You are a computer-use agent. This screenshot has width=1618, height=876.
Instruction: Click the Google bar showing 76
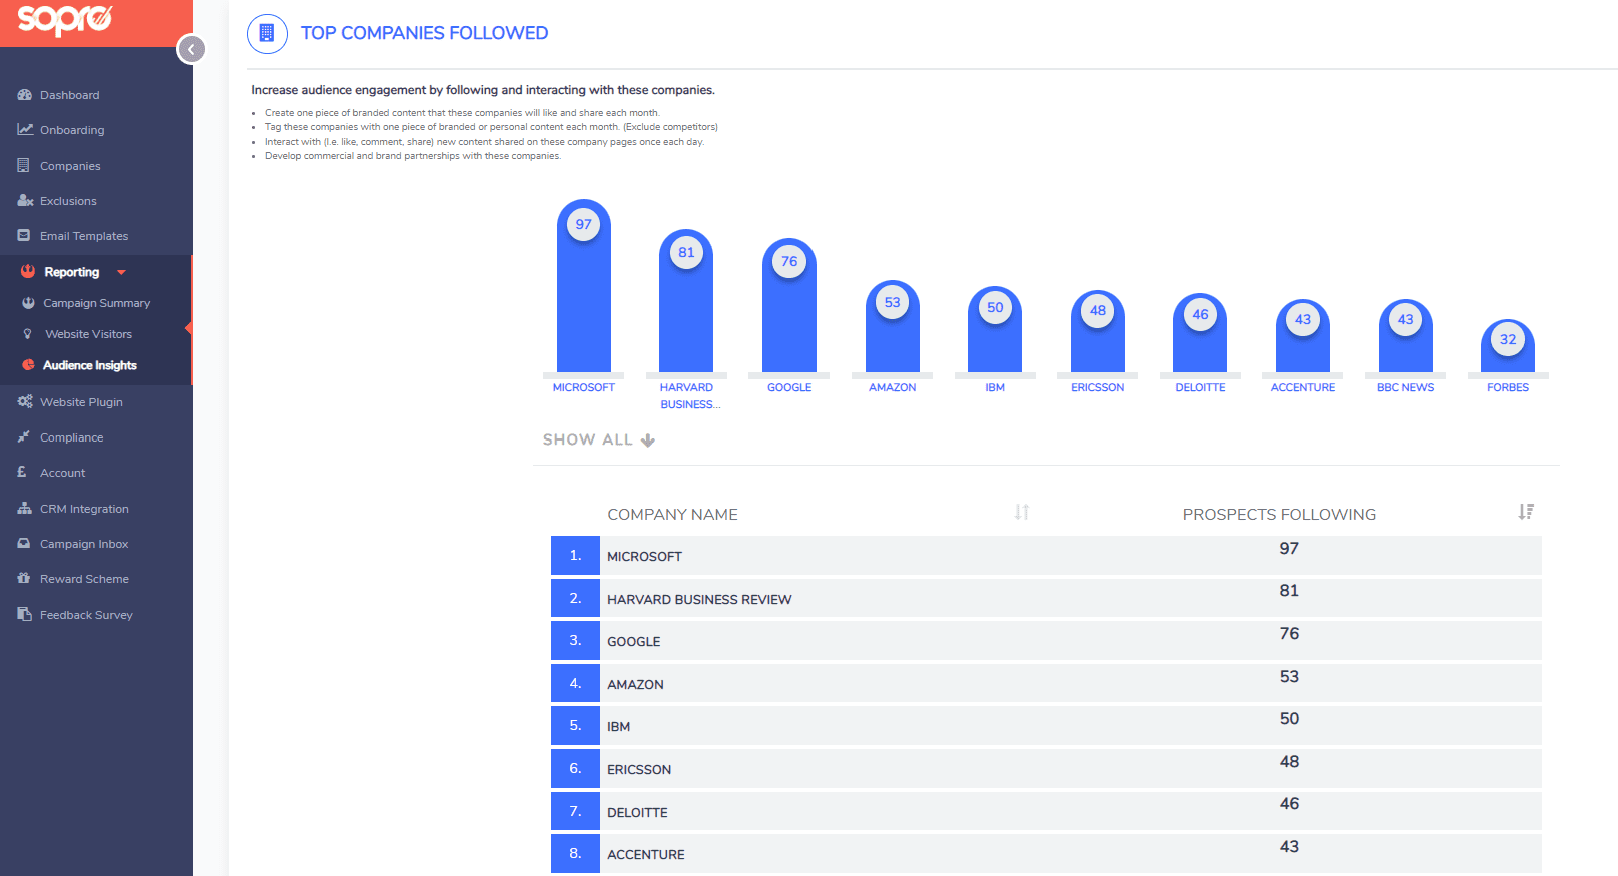coord(789,305)
